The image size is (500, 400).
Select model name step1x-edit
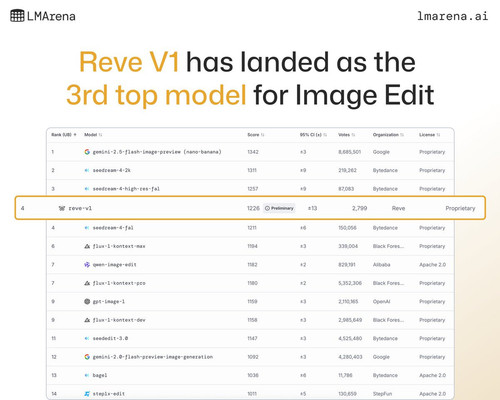tap(109, 394)
